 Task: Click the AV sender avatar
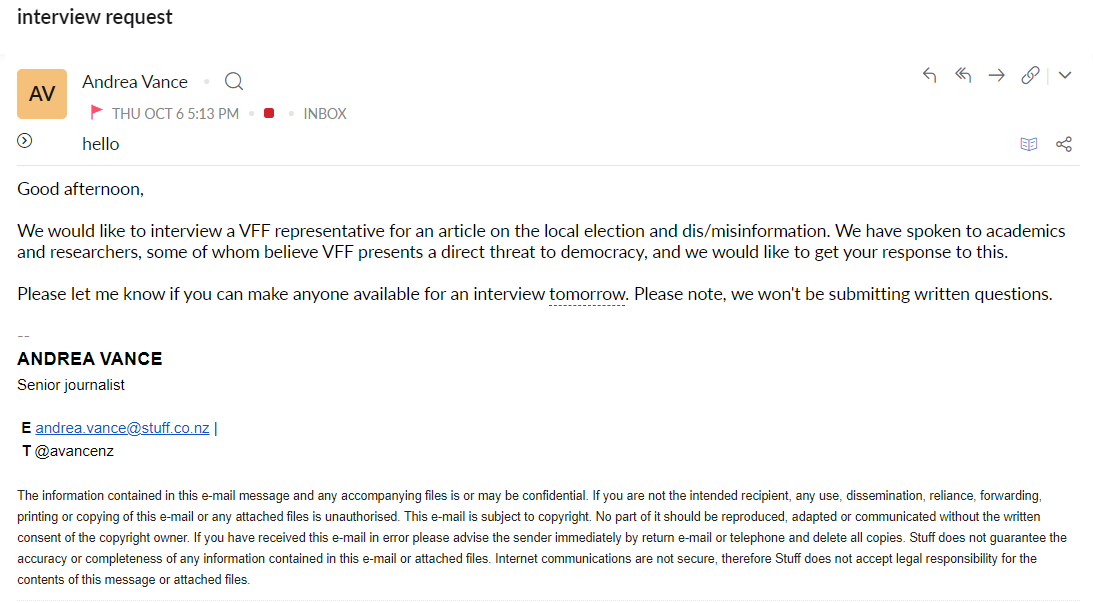(42, 94)
